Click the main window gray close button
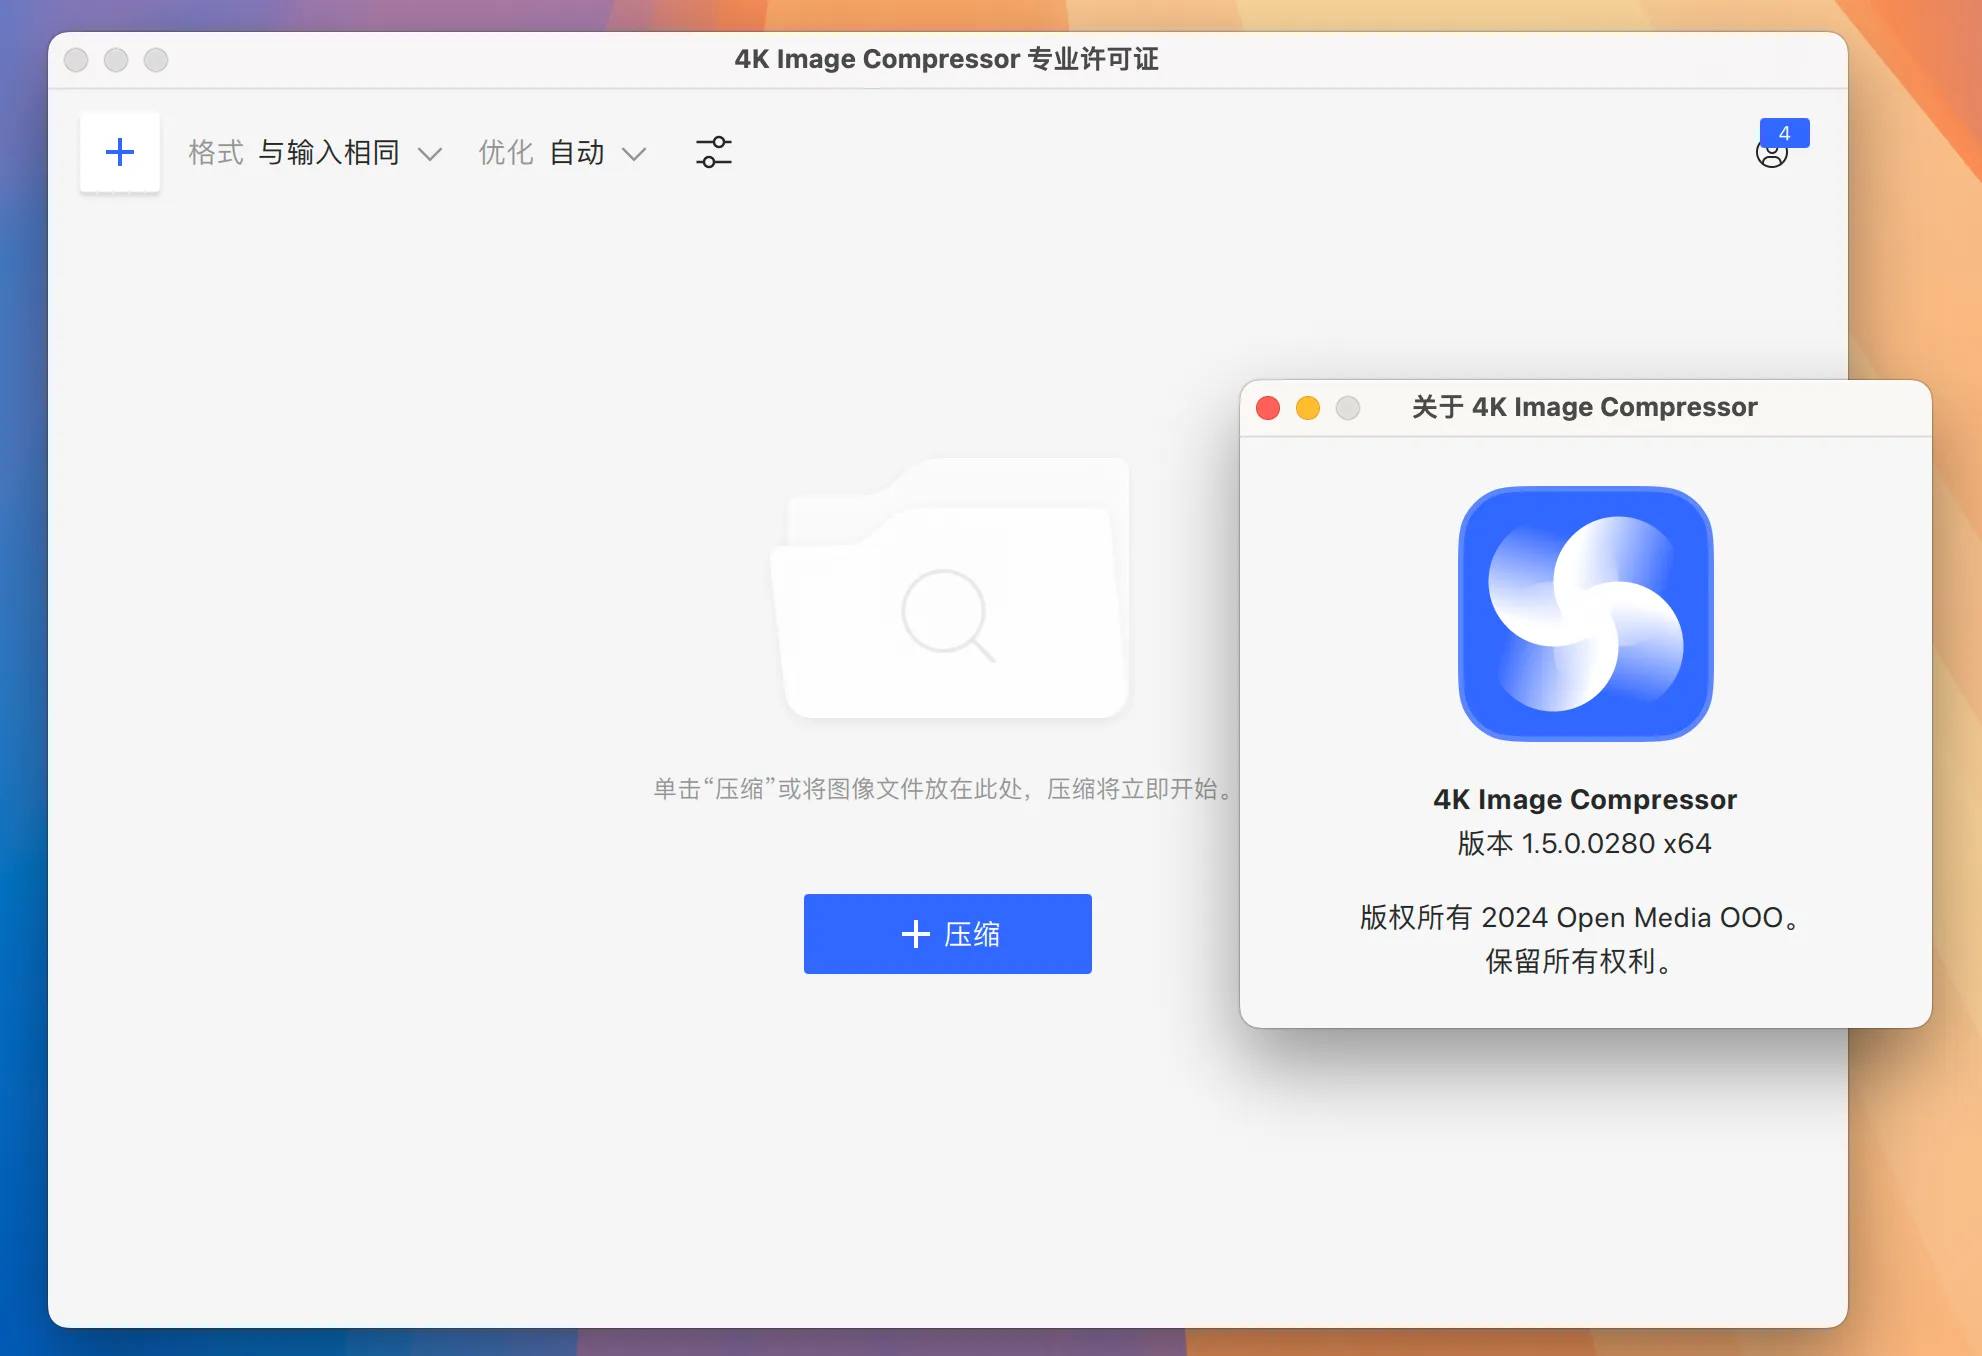This screenshot has height=1356, width=1982. [76, 60]
